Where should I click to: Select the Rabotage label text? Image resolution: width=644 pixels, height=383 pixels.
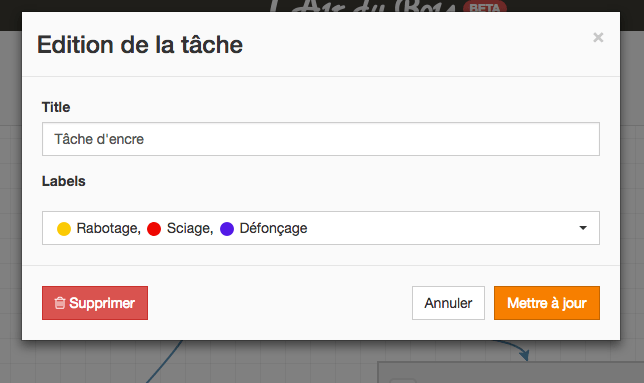coord(108,228)
